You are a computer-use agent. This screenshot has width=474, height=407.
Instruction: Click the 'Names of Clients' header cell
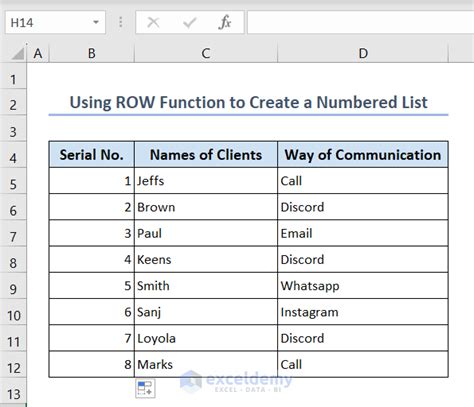click(206, 155)
